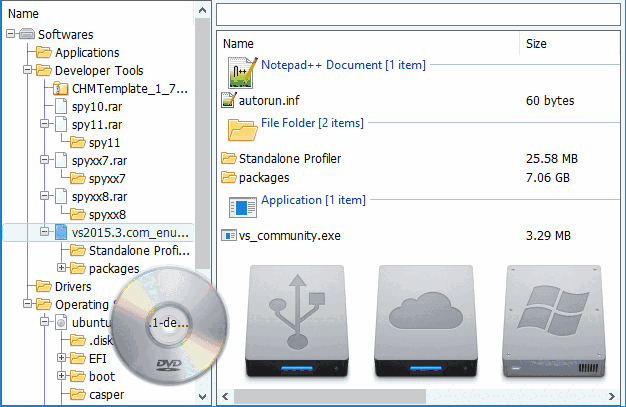Collapse the Softwares root node
Viewport: 626px width, 407px height.
10,34
